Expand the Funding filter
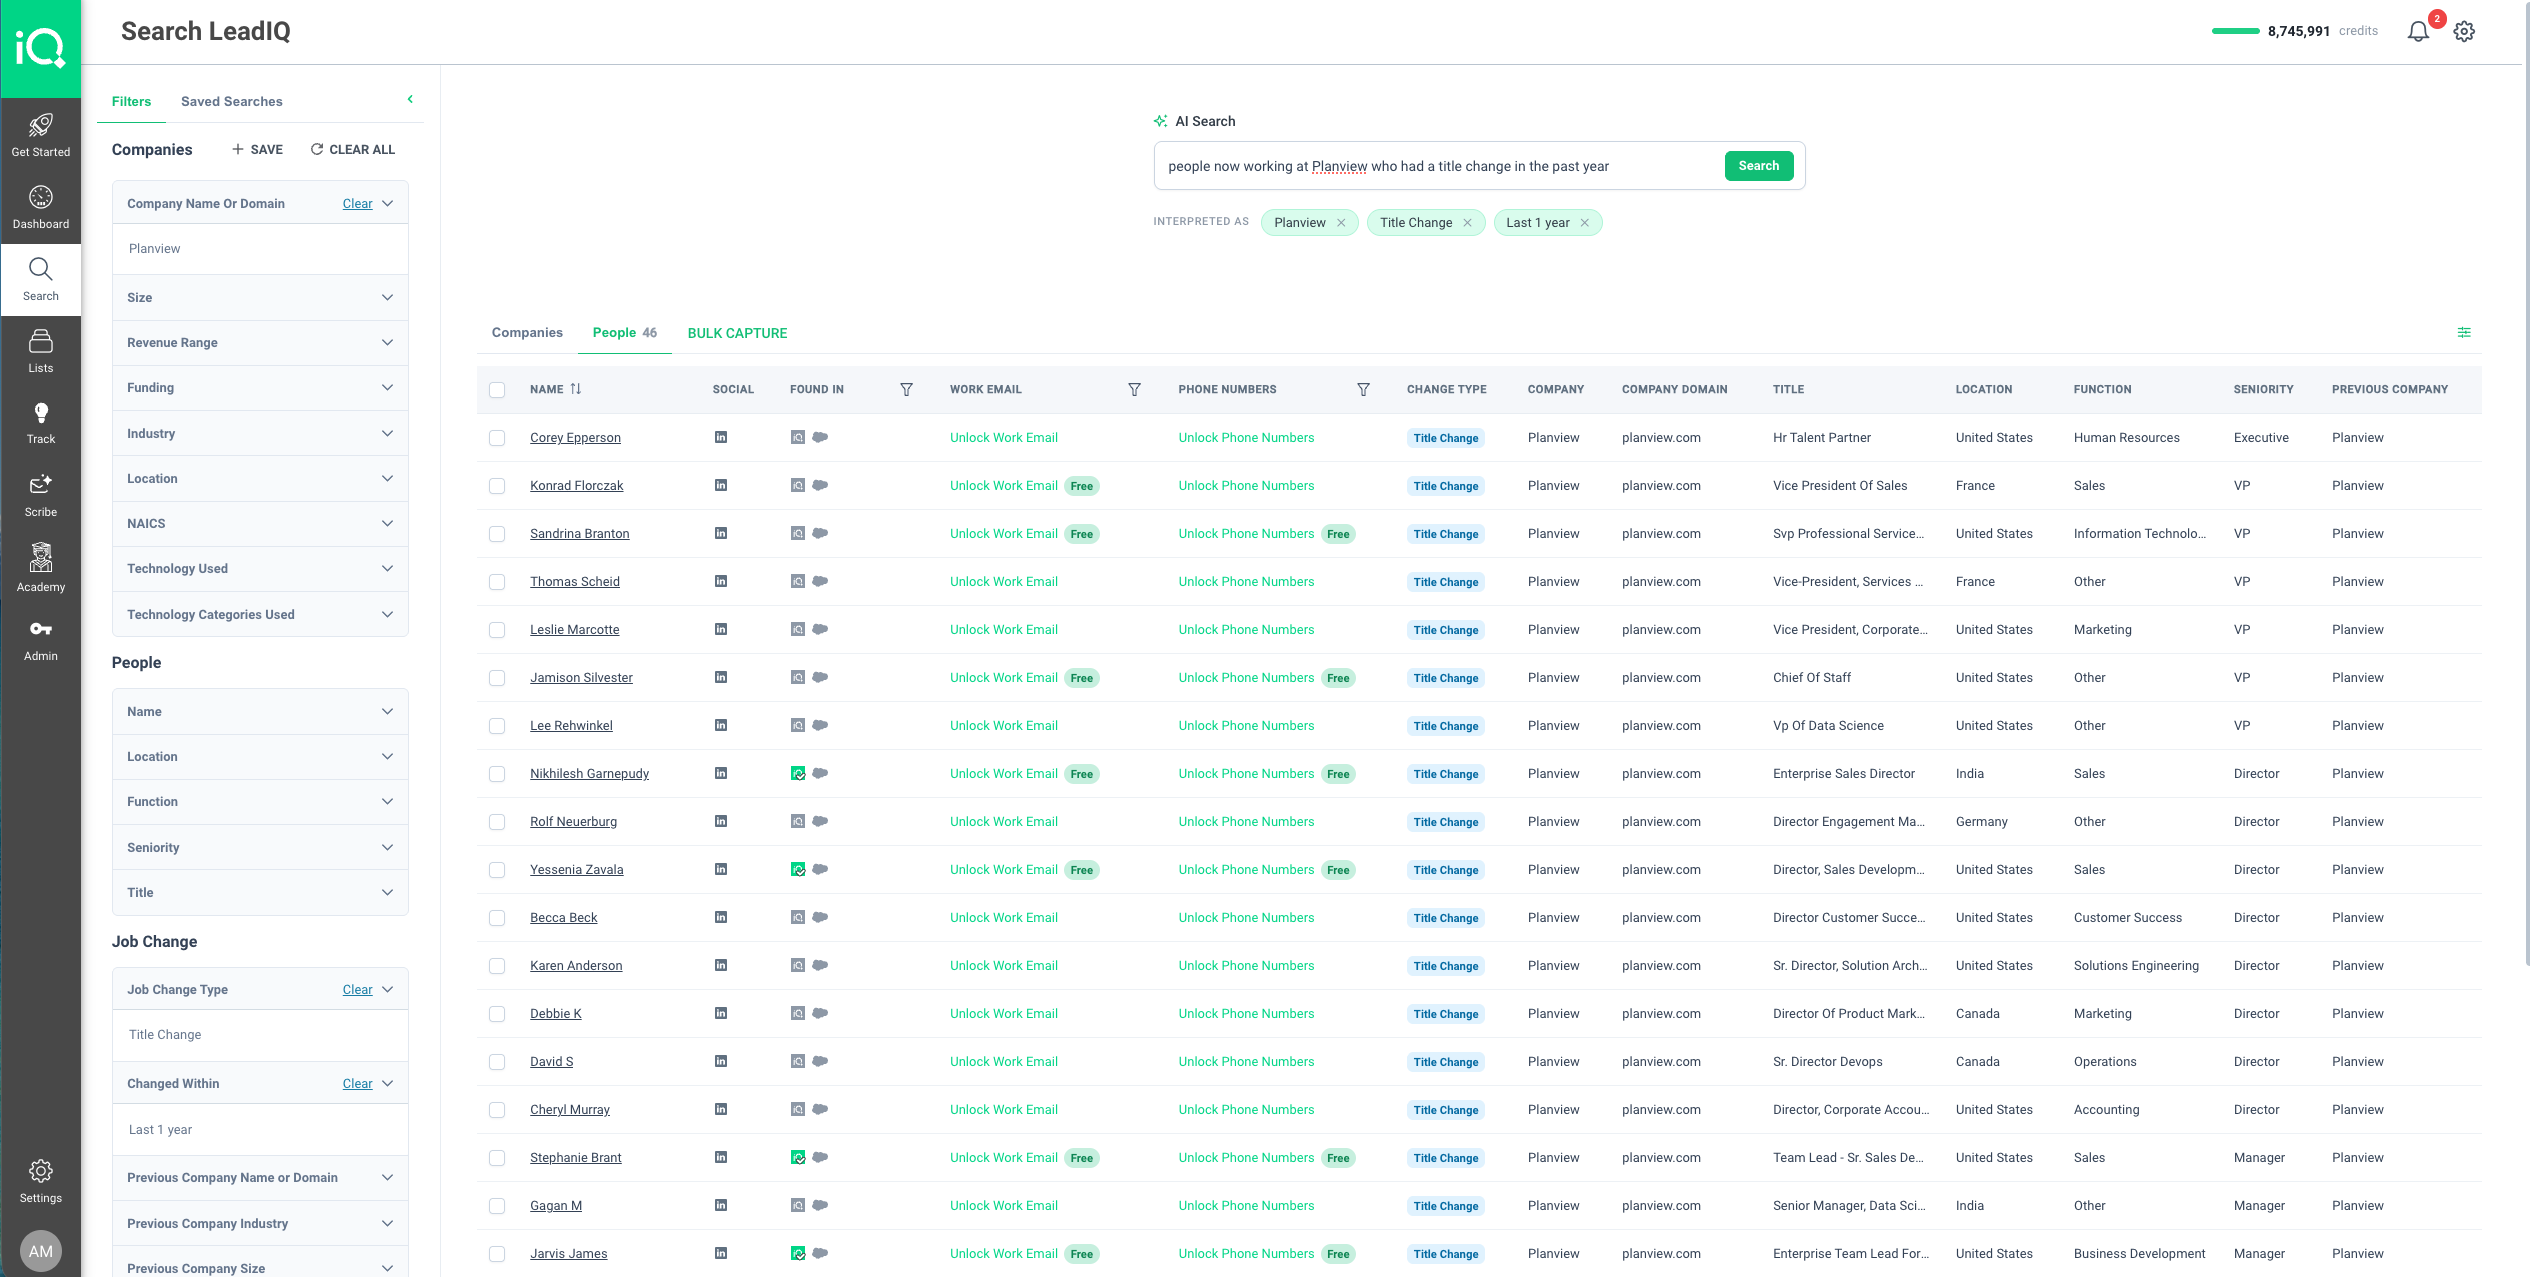 click(260, 388)
